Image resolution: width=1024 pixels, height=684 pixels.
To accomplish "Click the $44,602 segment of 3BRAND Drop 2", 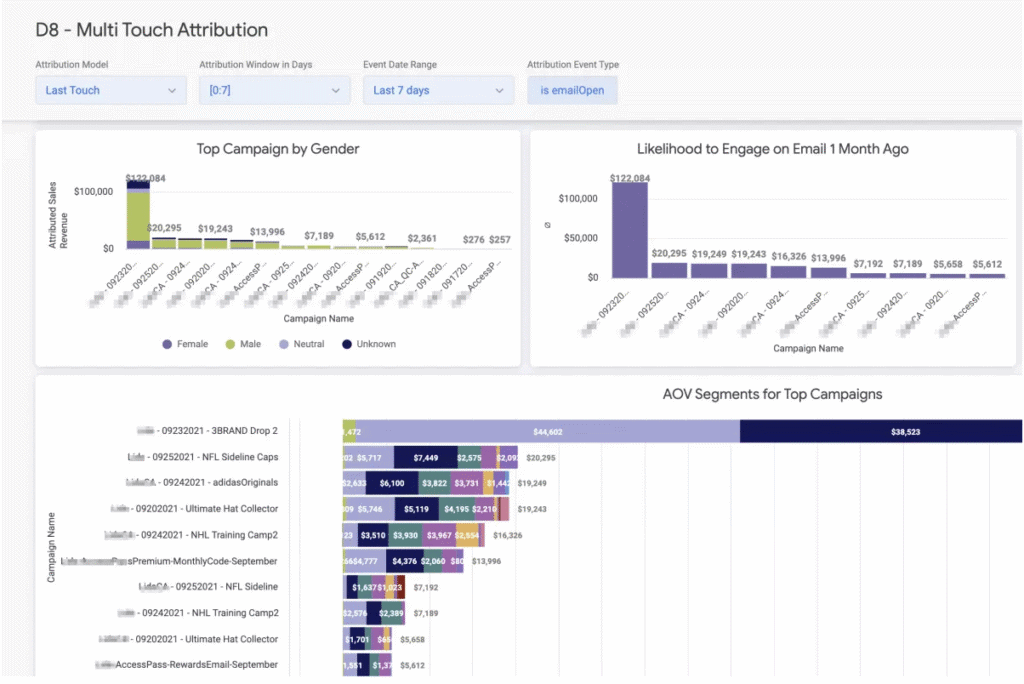I will pos(547,431).
